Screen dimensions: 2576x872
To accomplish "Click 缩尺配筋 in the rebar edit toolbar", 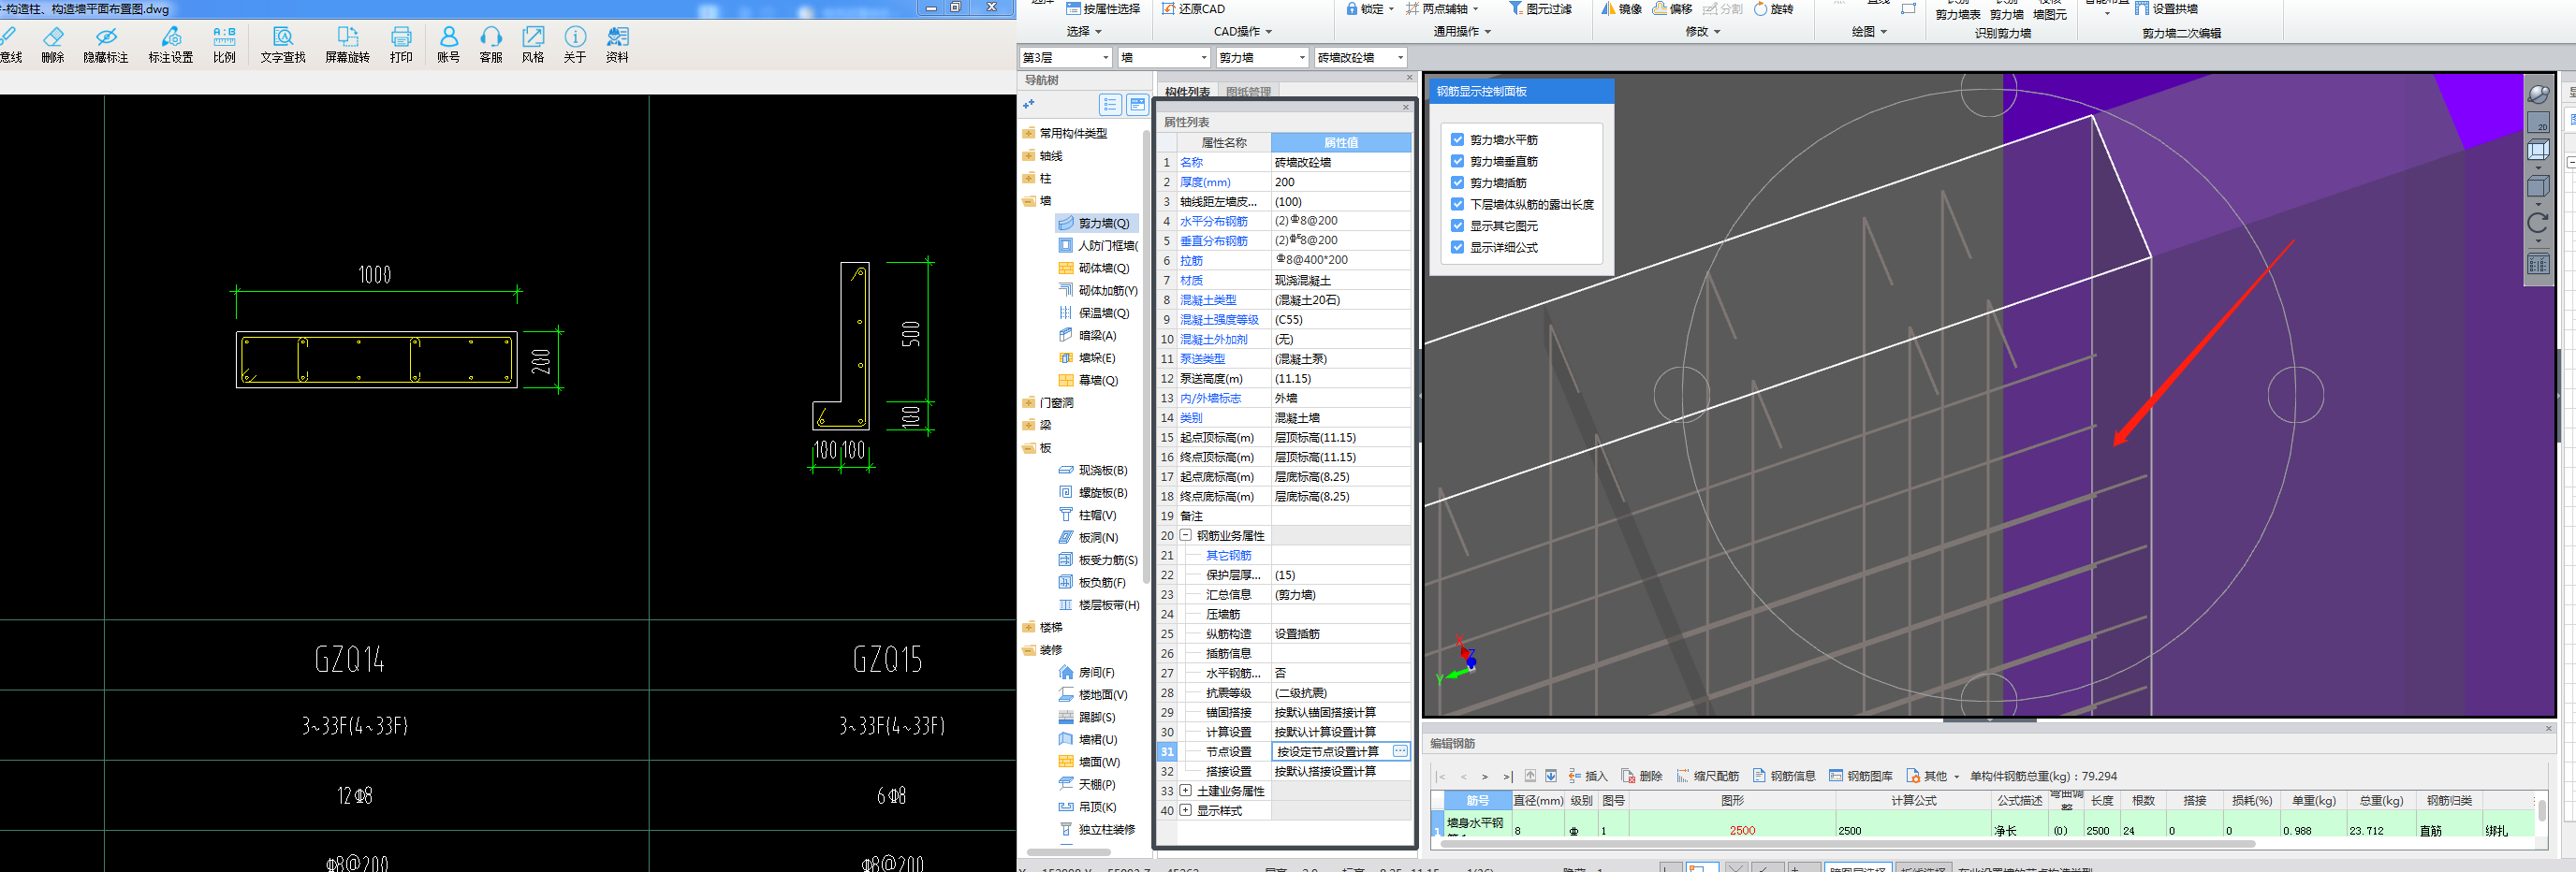I will (1708, 776).
